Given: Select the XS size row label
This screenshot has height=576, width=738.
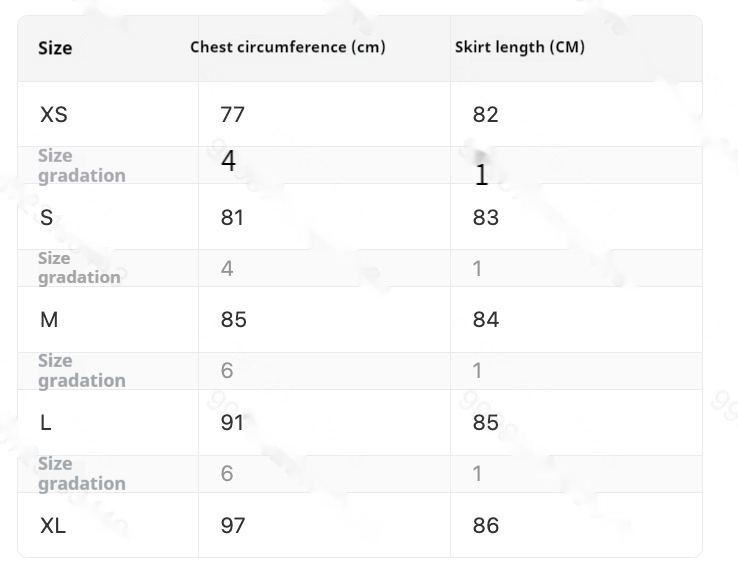Looking at the screenshot, I should pyautogui.click(x=54, y=114).
